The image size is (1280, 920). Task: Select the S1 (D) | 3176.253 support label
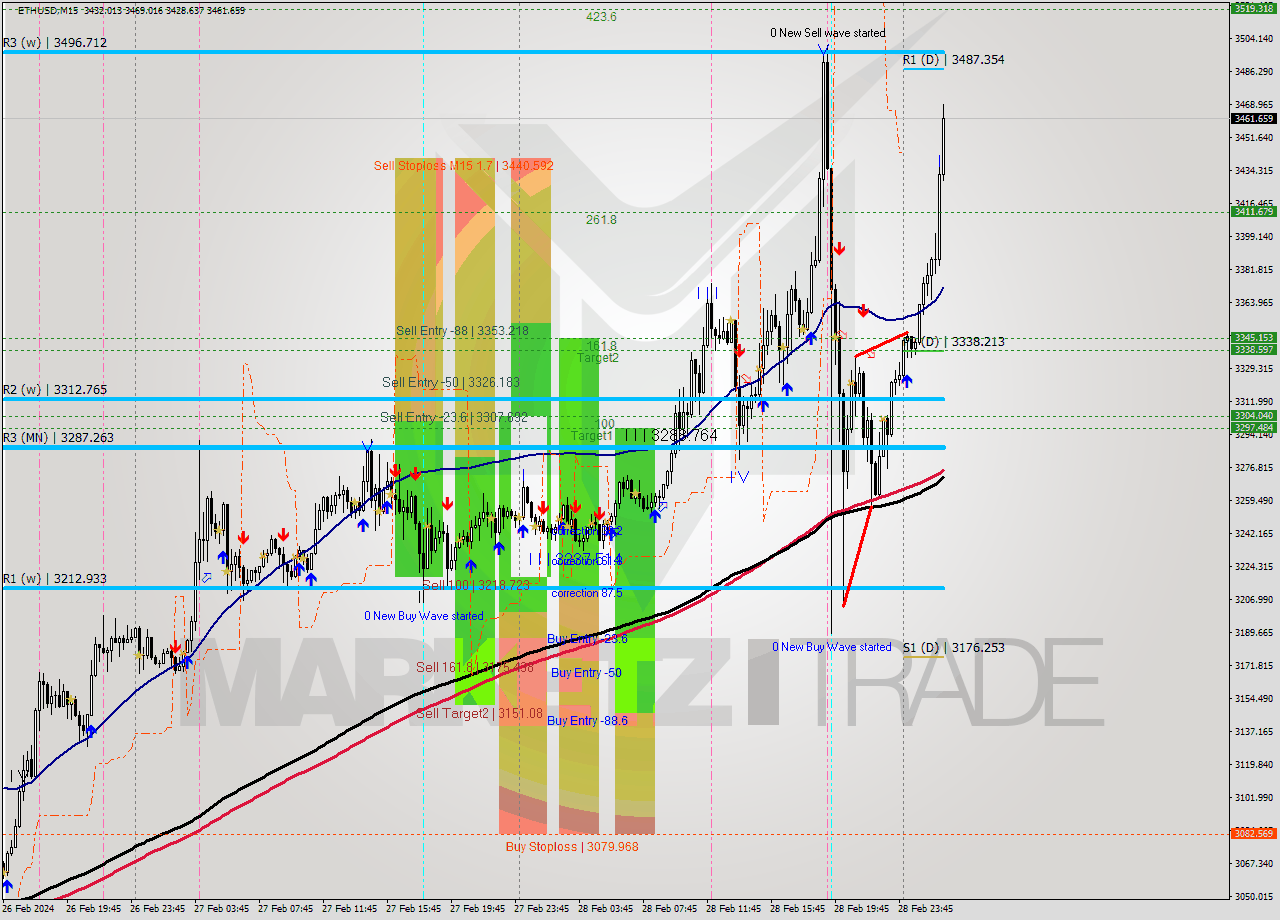pyautogui.click(x=953, y=648)
